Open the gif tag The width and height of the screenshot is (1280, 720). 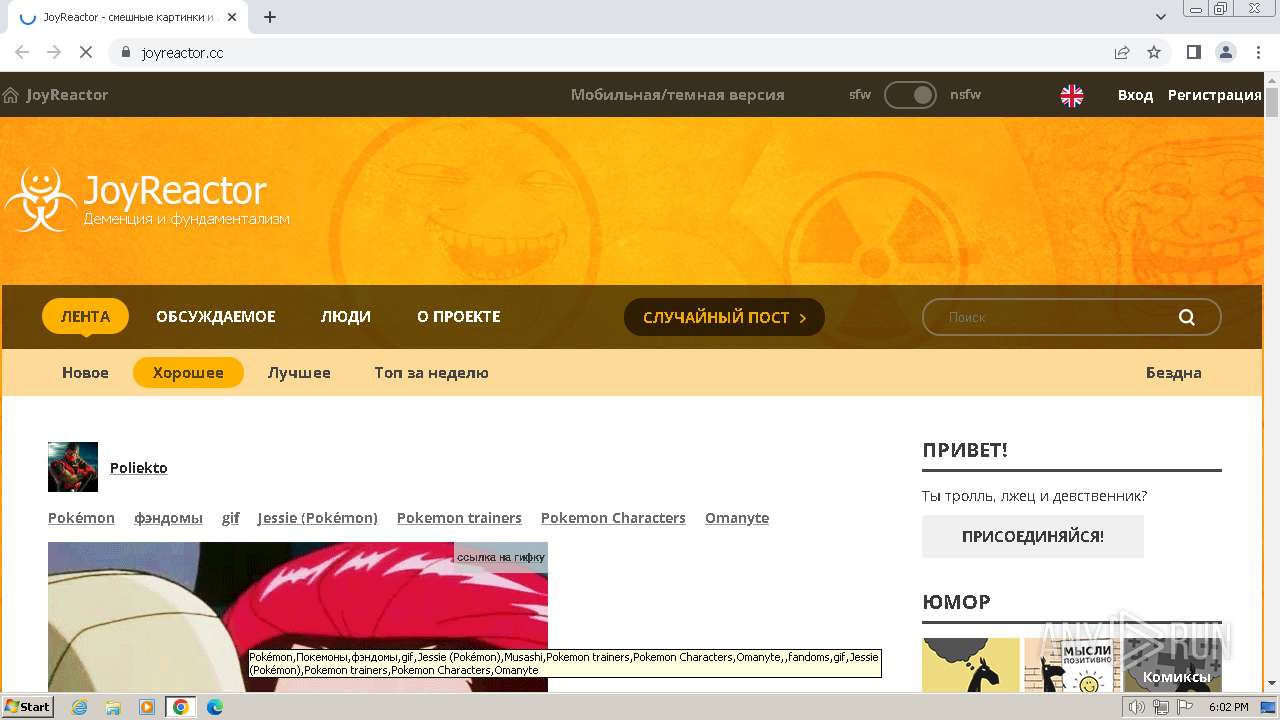point(230,518)
